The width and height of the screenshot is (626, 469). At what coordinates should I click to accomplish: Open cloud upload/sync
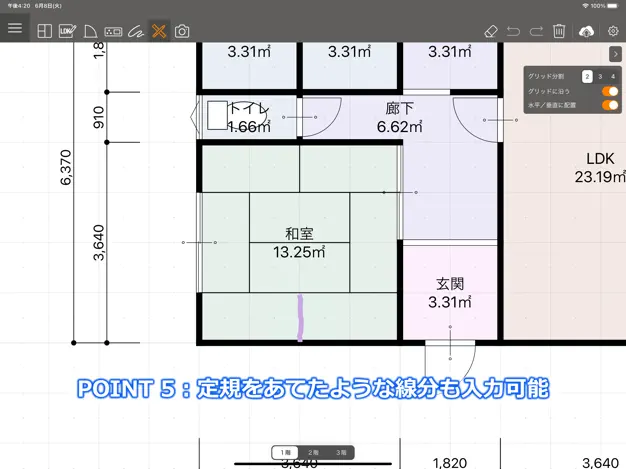586,31
